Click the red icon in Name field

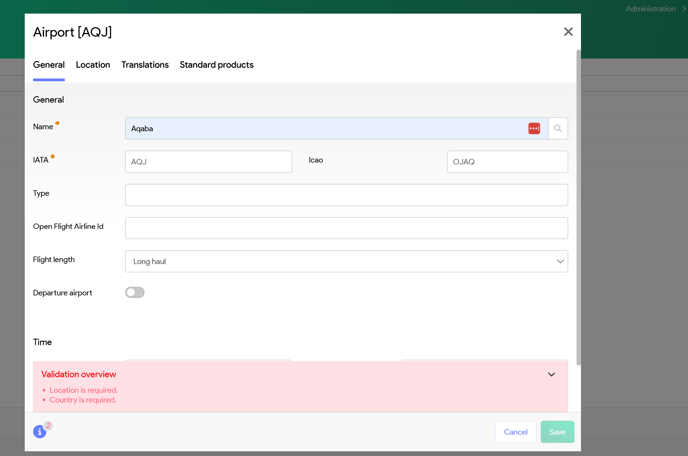pyautogui.click(x=534, y=128)
